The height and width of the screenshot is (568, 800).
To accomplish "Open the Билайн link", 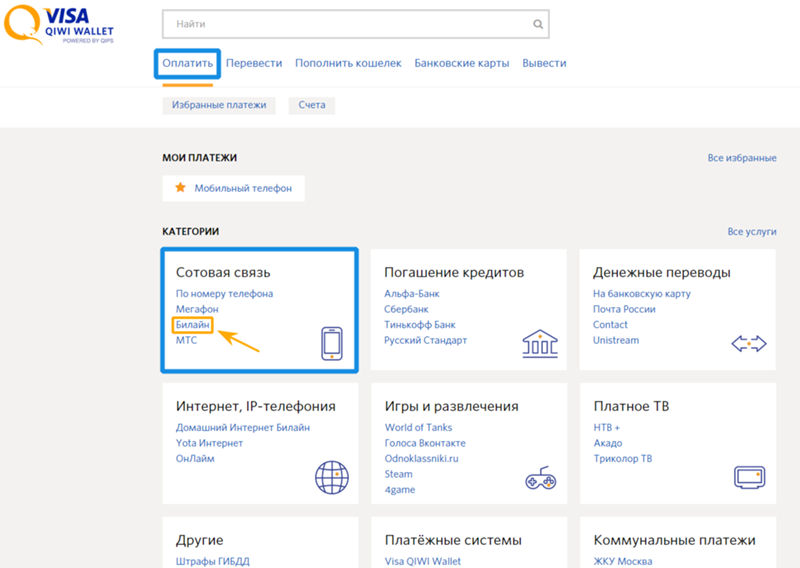I will point(192,325).
